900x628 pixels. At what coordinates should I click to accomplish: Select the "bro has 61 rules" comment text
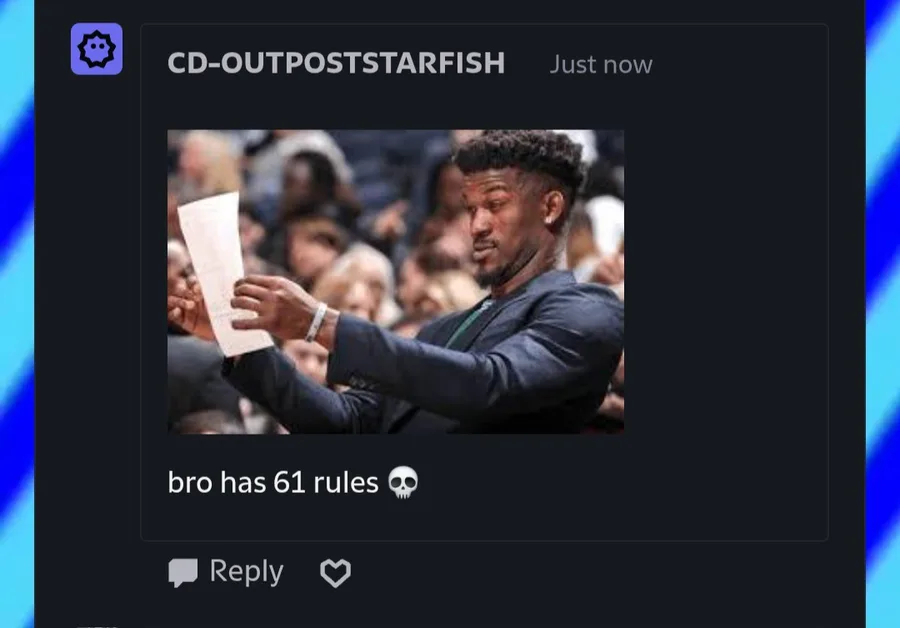pos(273,482)
